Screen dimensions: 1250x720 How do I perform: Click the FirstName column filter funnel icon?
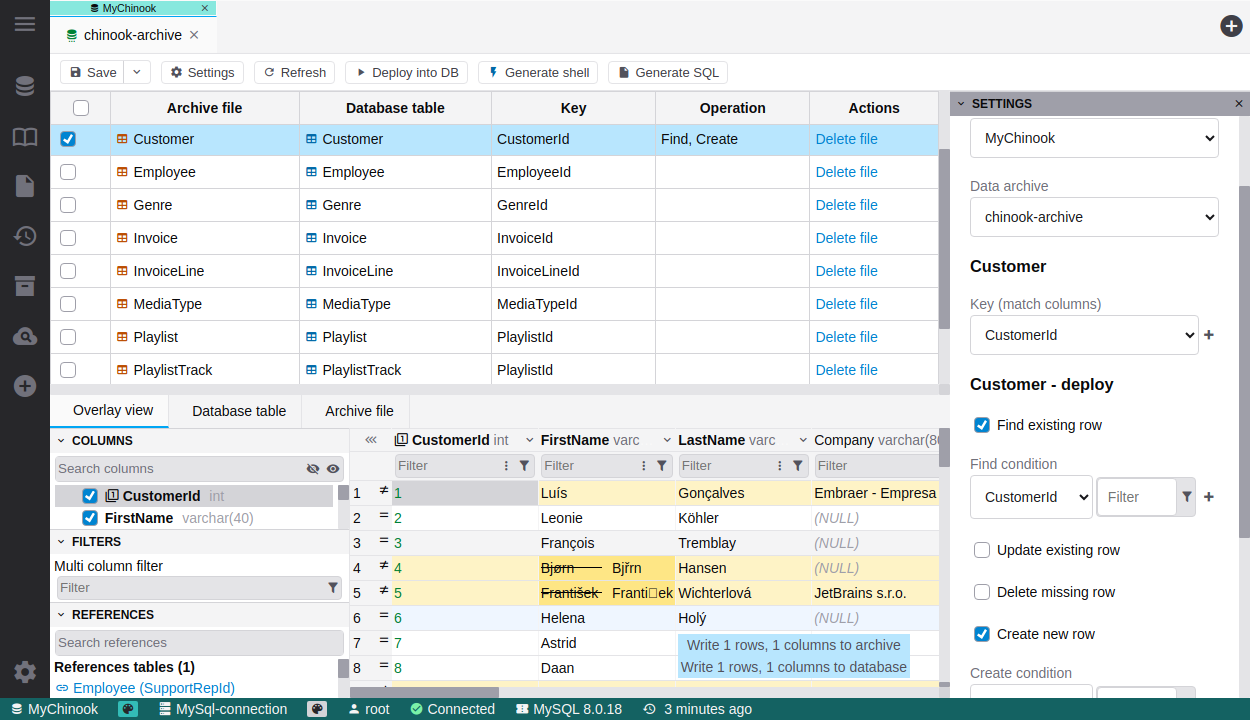(x=661, y=466)
